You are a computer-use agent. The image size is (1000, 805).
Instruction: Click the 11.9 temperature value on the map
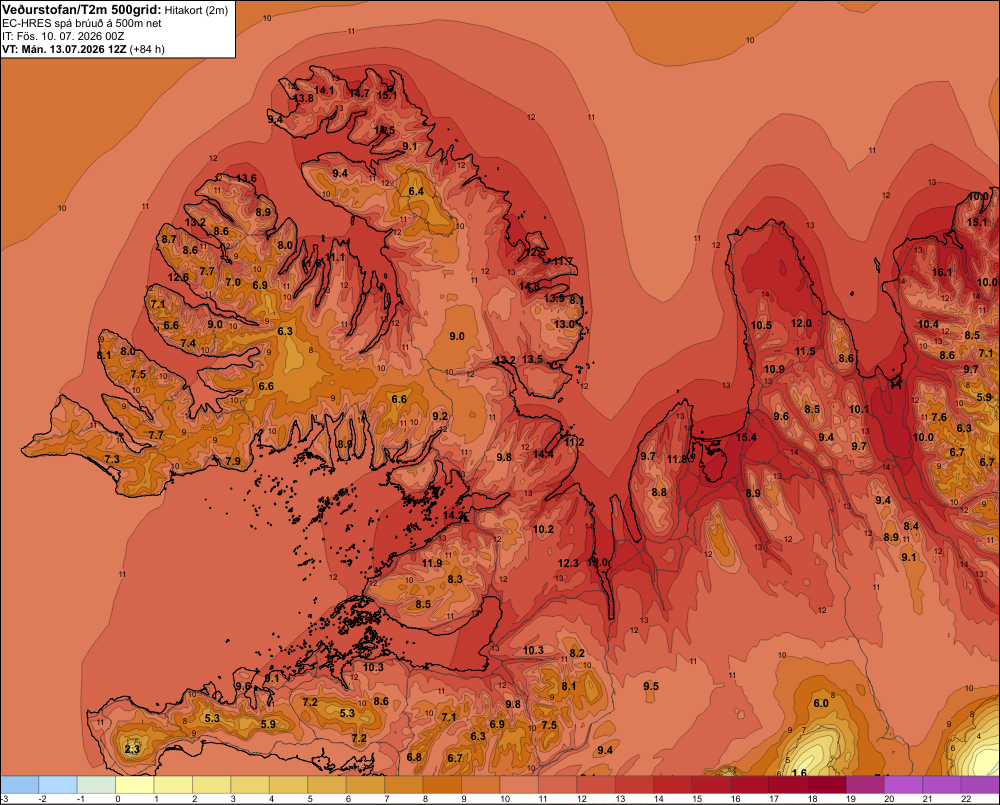[432, 563]
